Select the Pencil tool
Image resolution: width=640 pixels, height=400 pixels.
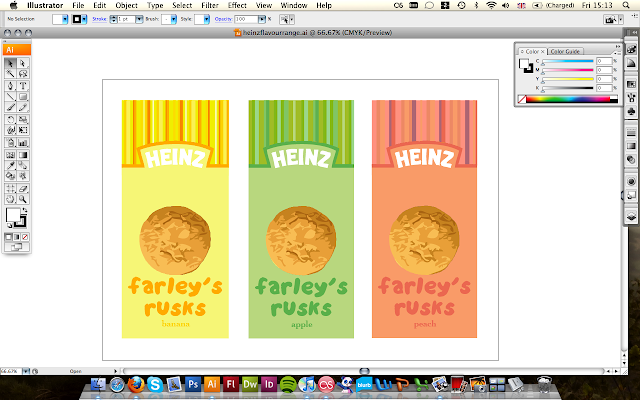point(23,107)
